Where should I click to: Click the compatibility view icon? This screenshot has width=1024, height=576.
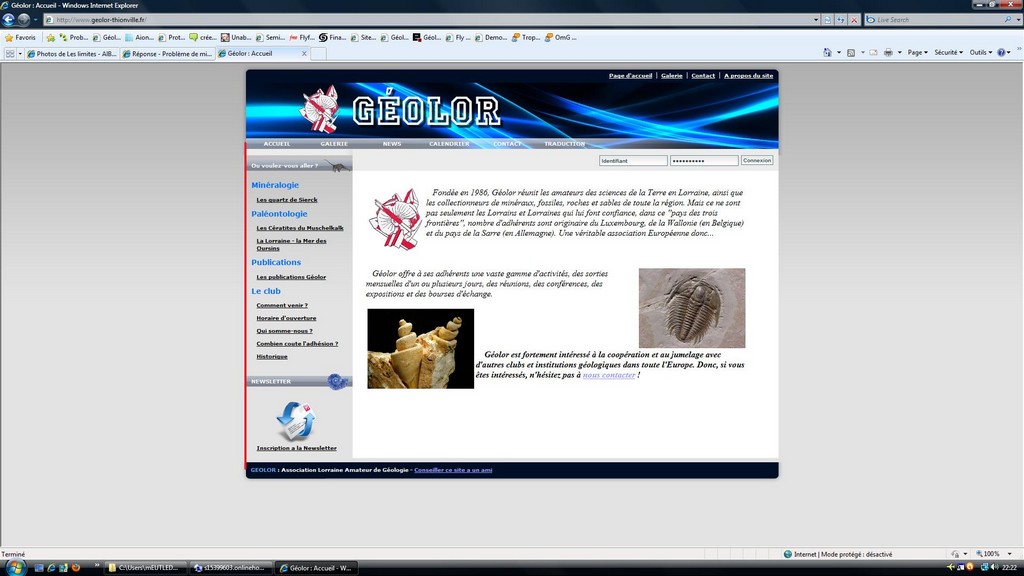coord(827,20)
